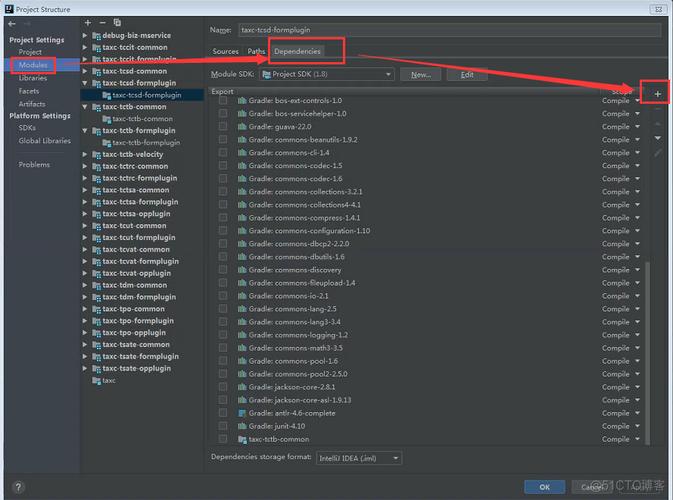Click the New... SDK button
This screenshot has height=500, width=673.
click(421, 75)
